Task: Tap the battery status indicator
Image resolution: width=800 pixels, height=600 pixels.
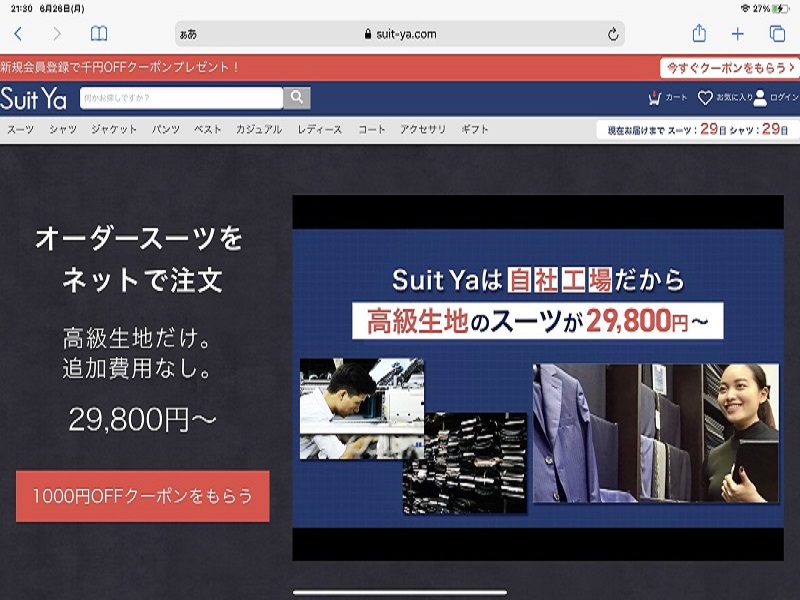Action: pos(780,9)
